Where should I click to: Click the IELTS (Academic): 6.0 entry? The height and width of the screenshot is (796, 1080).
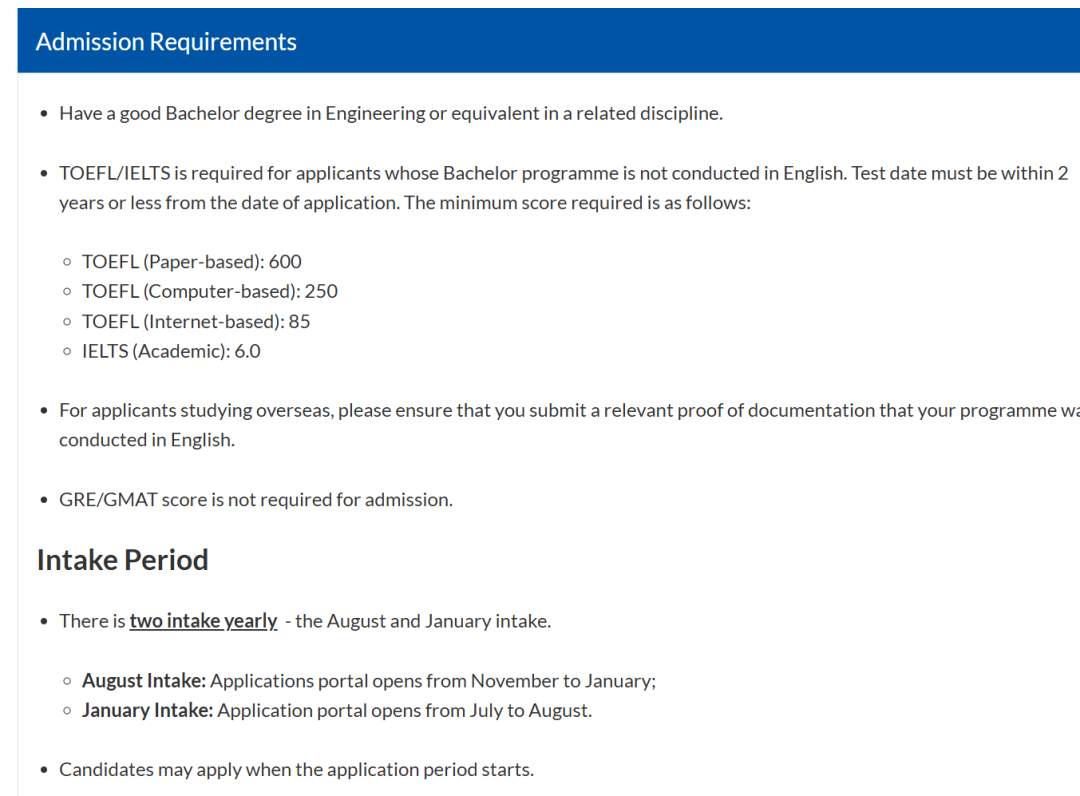(171, 352)
